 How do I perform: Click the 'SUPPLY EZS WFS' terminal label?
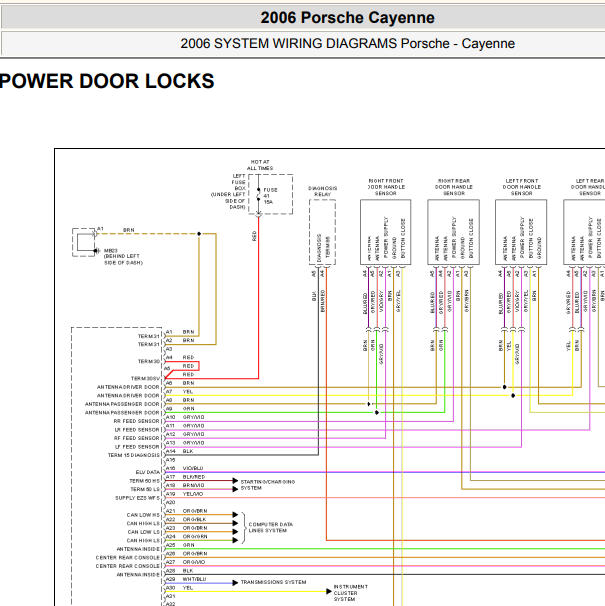click(x=137, y=498)
